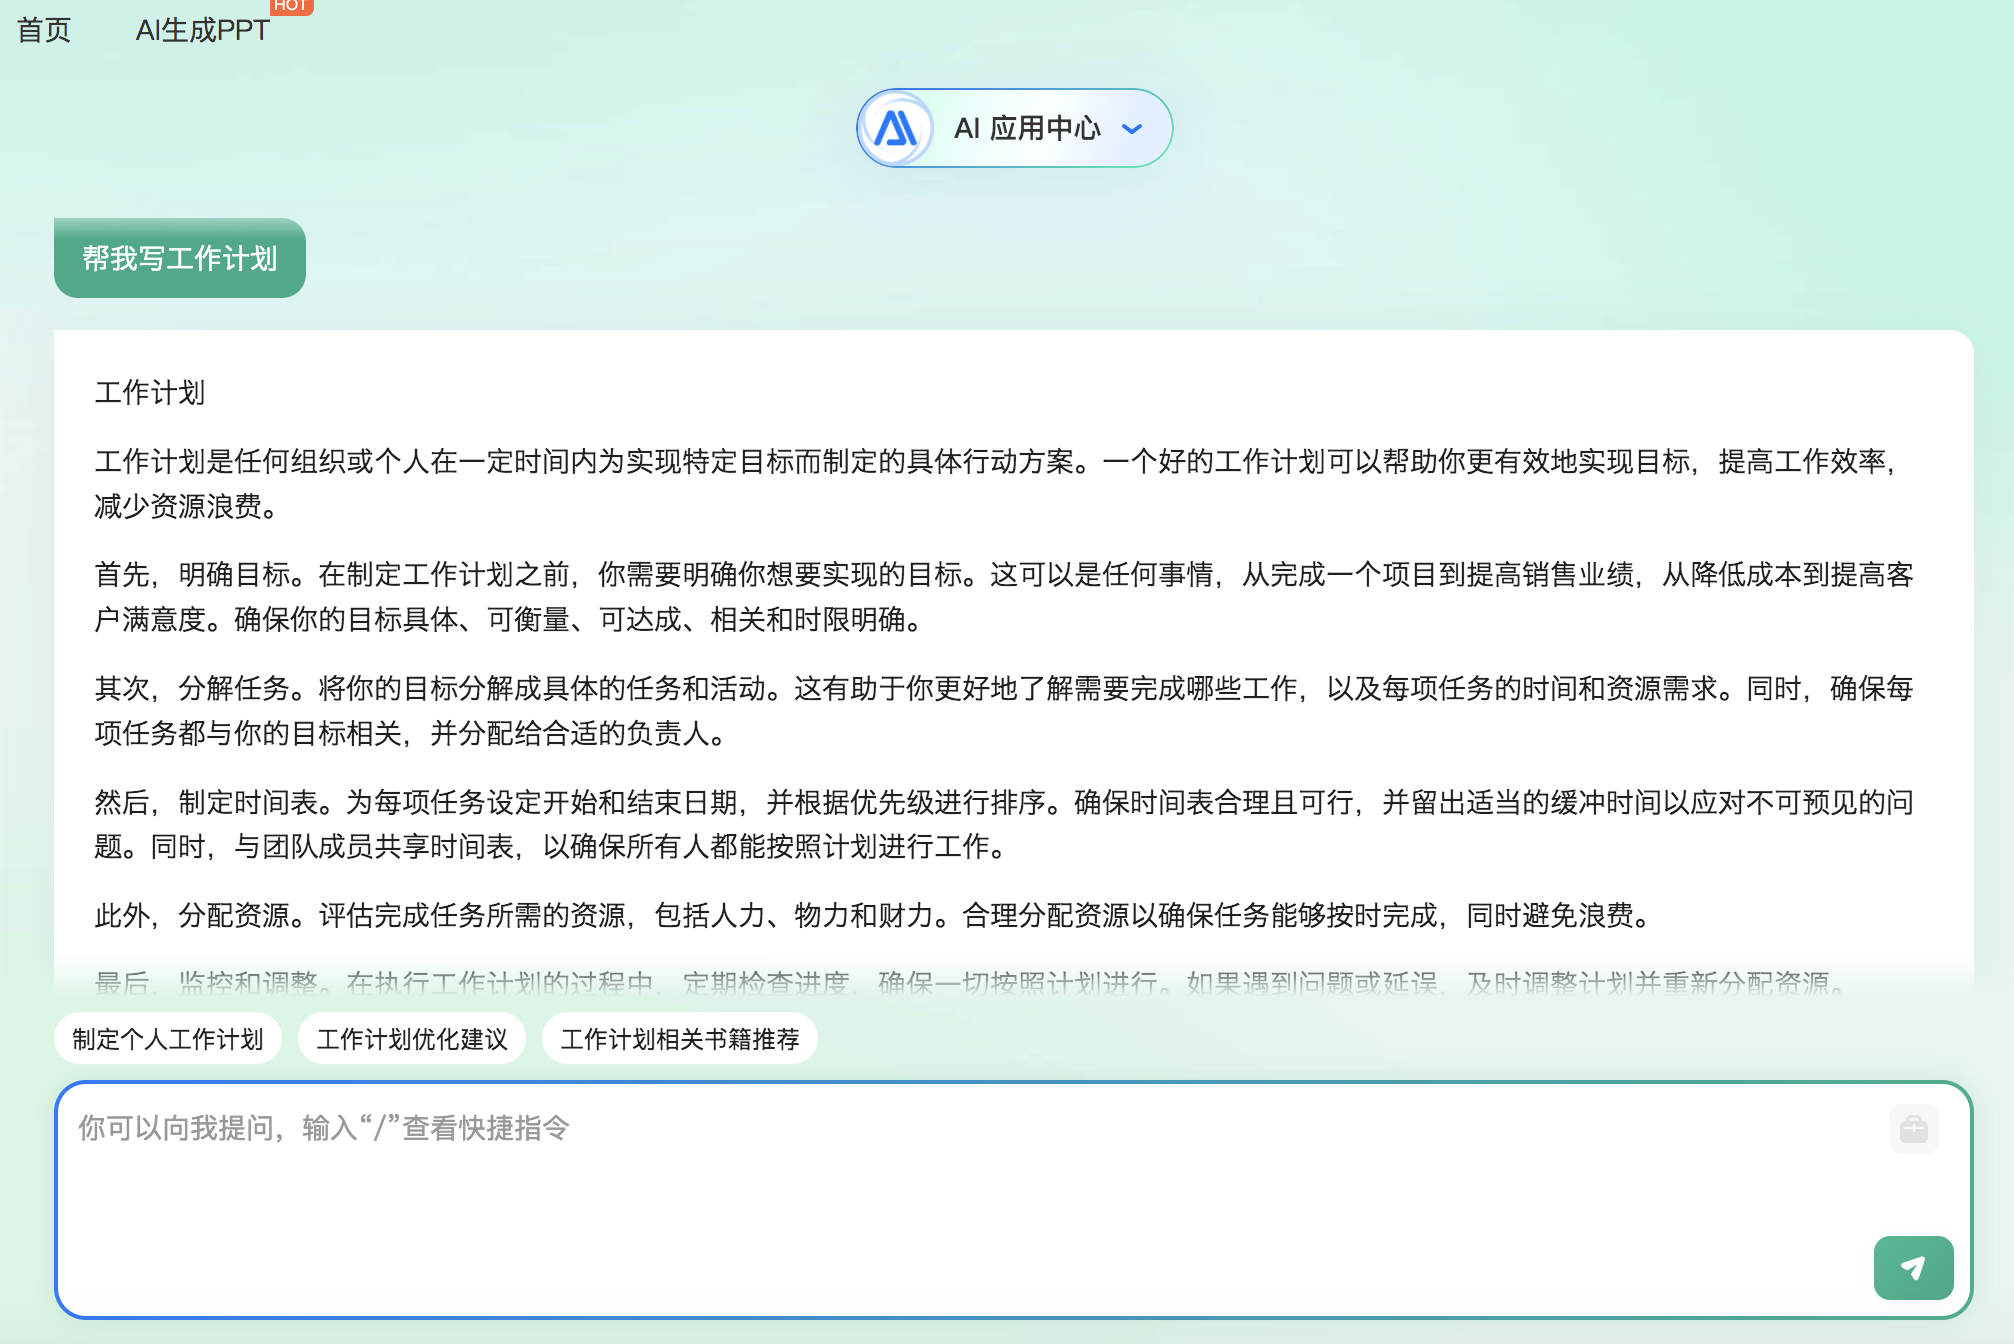
Task: Open the AI生成PPT tab
Action: (x=202, y=30)
